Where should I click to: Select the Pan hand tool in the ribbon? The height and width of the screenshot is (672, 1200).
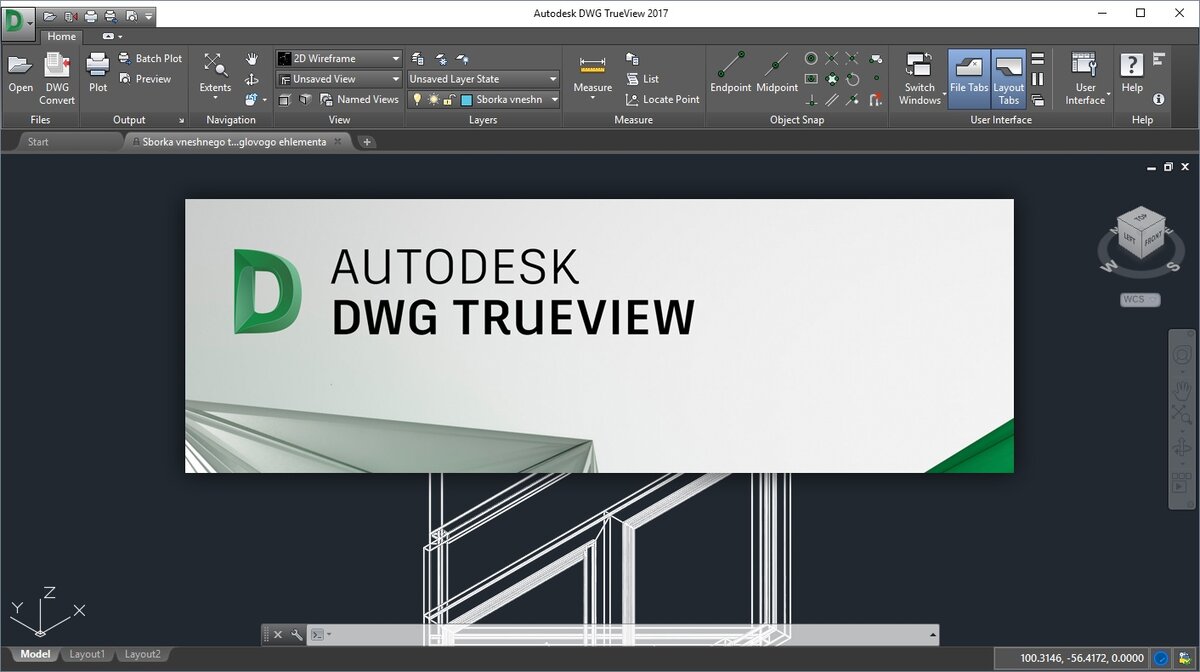(252, 59)
